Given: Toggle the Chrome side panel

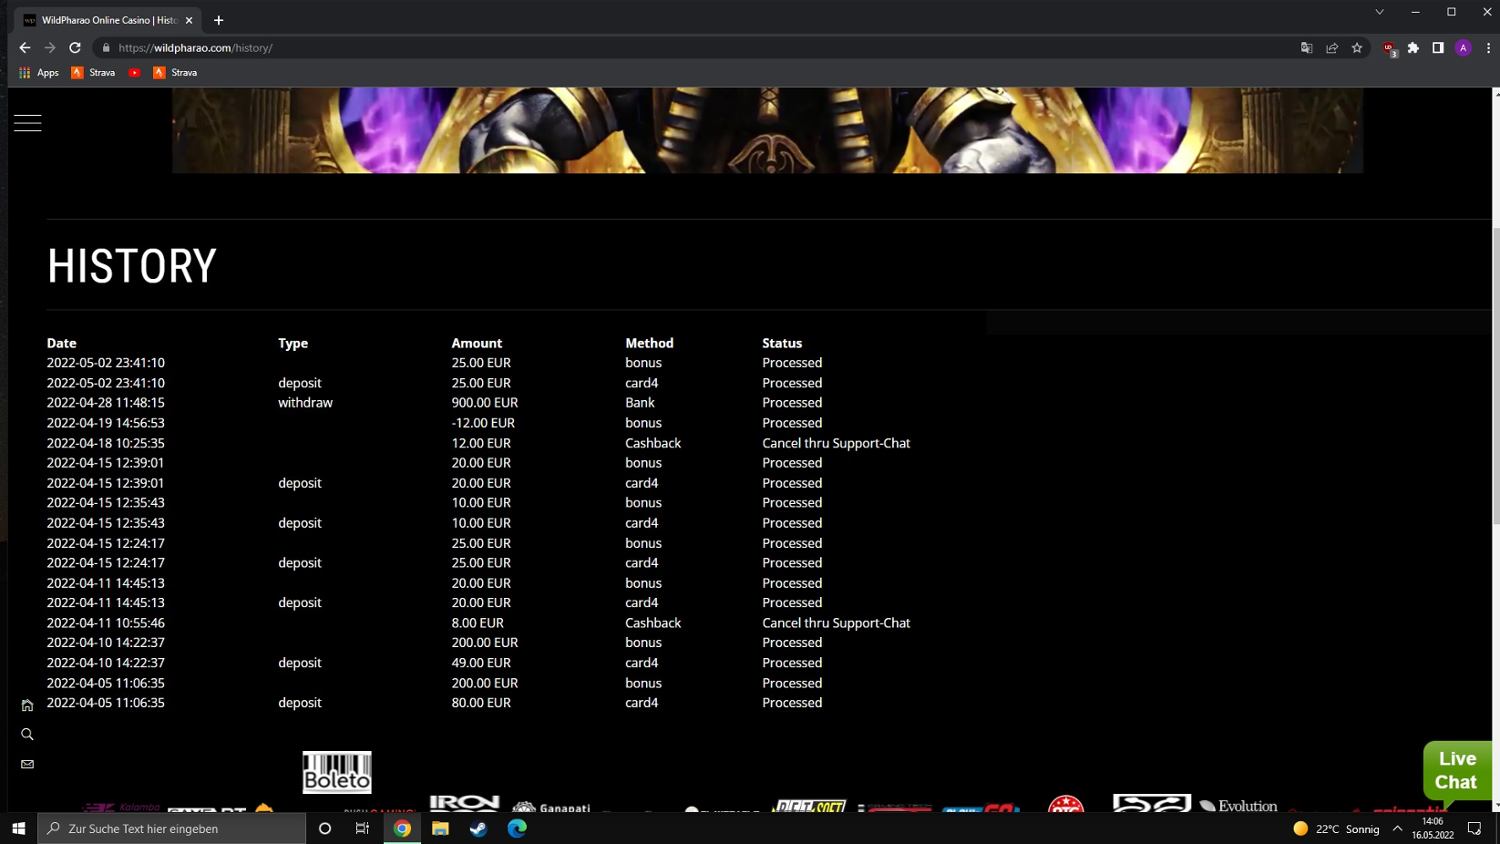Looking at the screenshot, I should [1438, 48].
